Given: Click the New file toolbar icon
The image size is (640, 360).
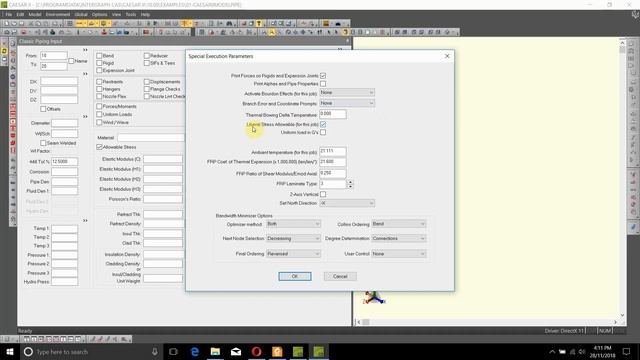Looking at the screenshot, I should click(7, 24).
